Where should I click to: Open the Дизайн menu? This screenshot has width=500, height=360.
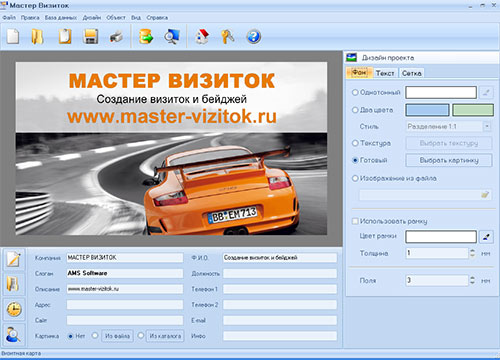pos(92,17)
